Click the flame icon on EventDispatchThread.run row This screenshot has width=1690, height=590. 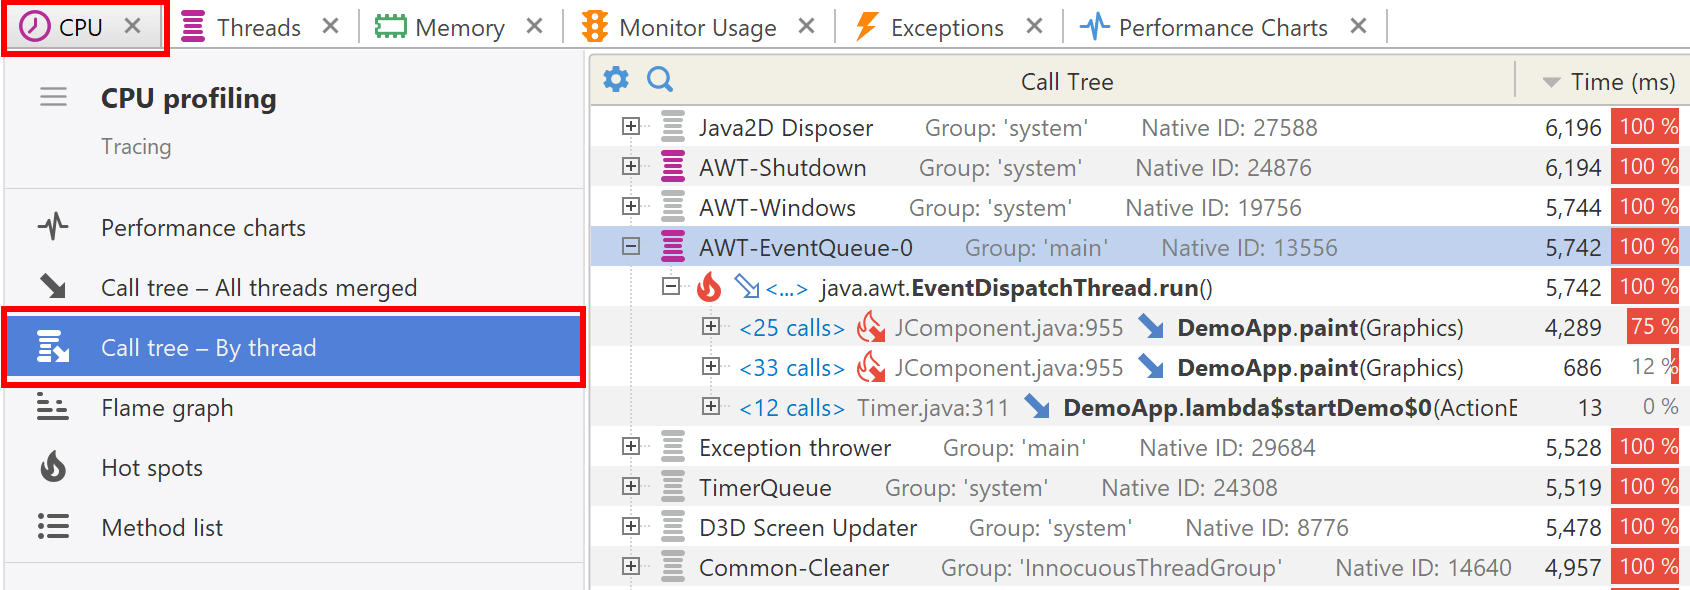[709, 287]
